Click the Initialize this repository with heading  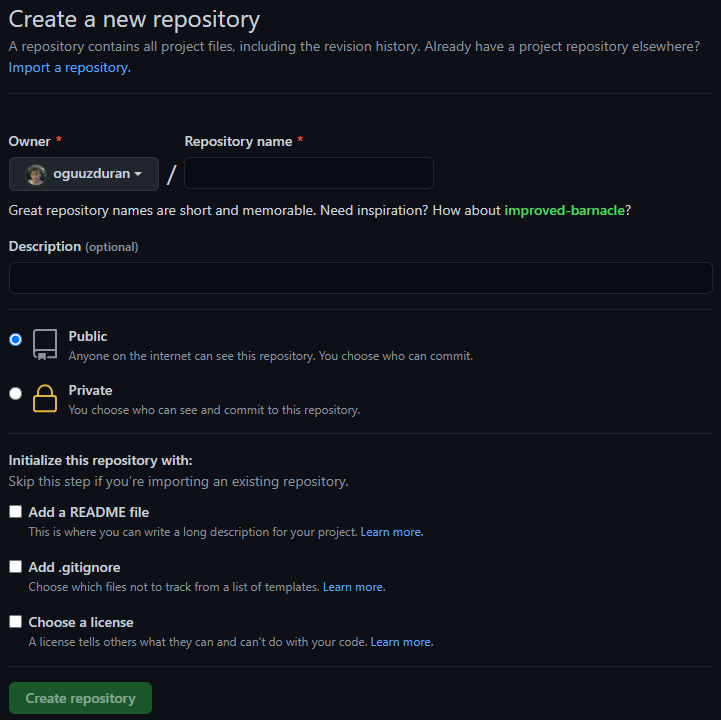(x=101, y=460)
